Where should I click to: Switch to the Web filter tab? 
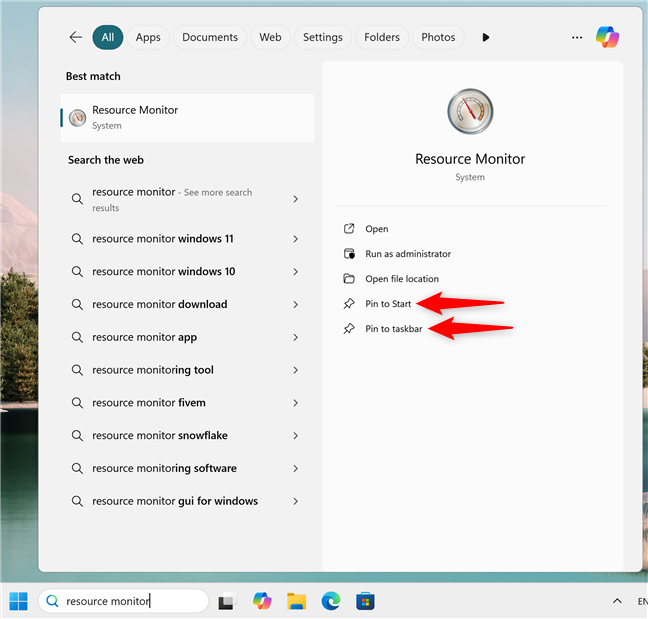pyautogui.click(x=270, y=37)
